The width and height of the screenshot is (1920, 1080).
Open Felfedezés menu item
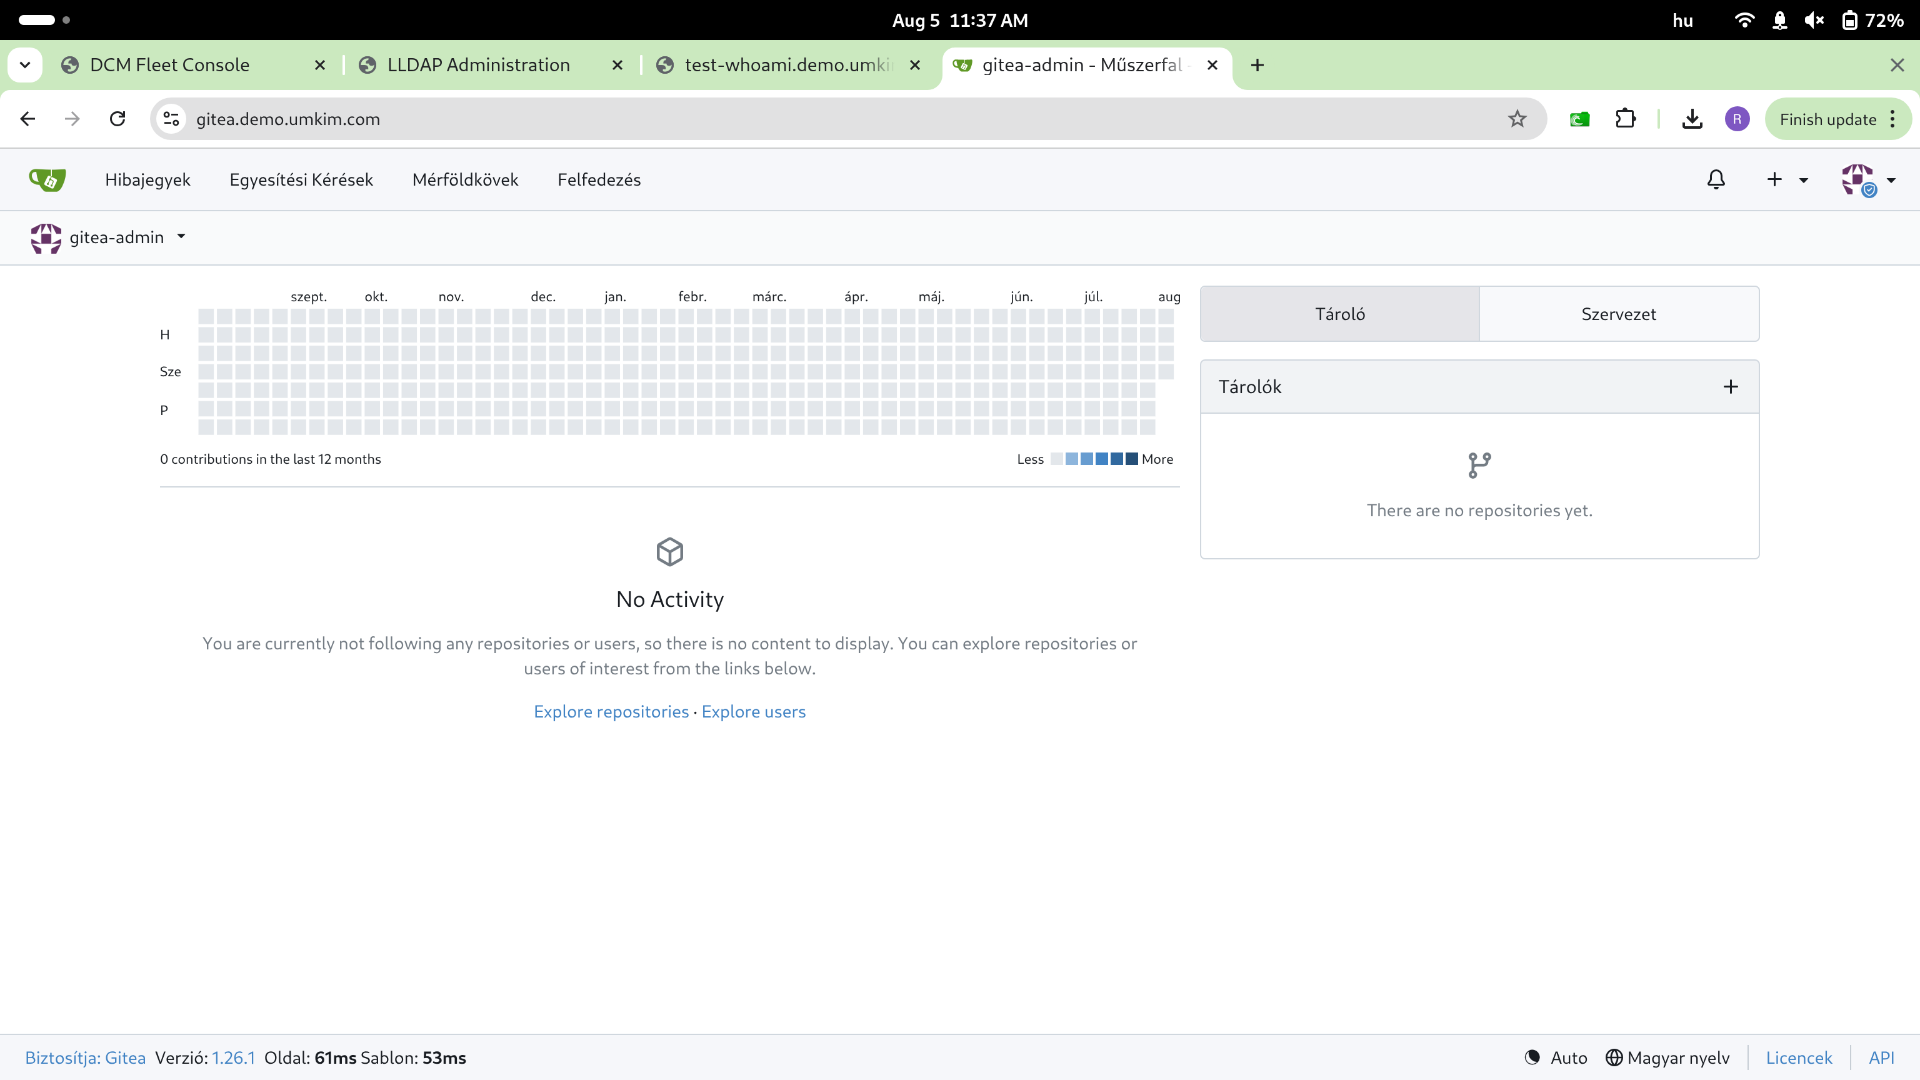click(x=599, y=180)
